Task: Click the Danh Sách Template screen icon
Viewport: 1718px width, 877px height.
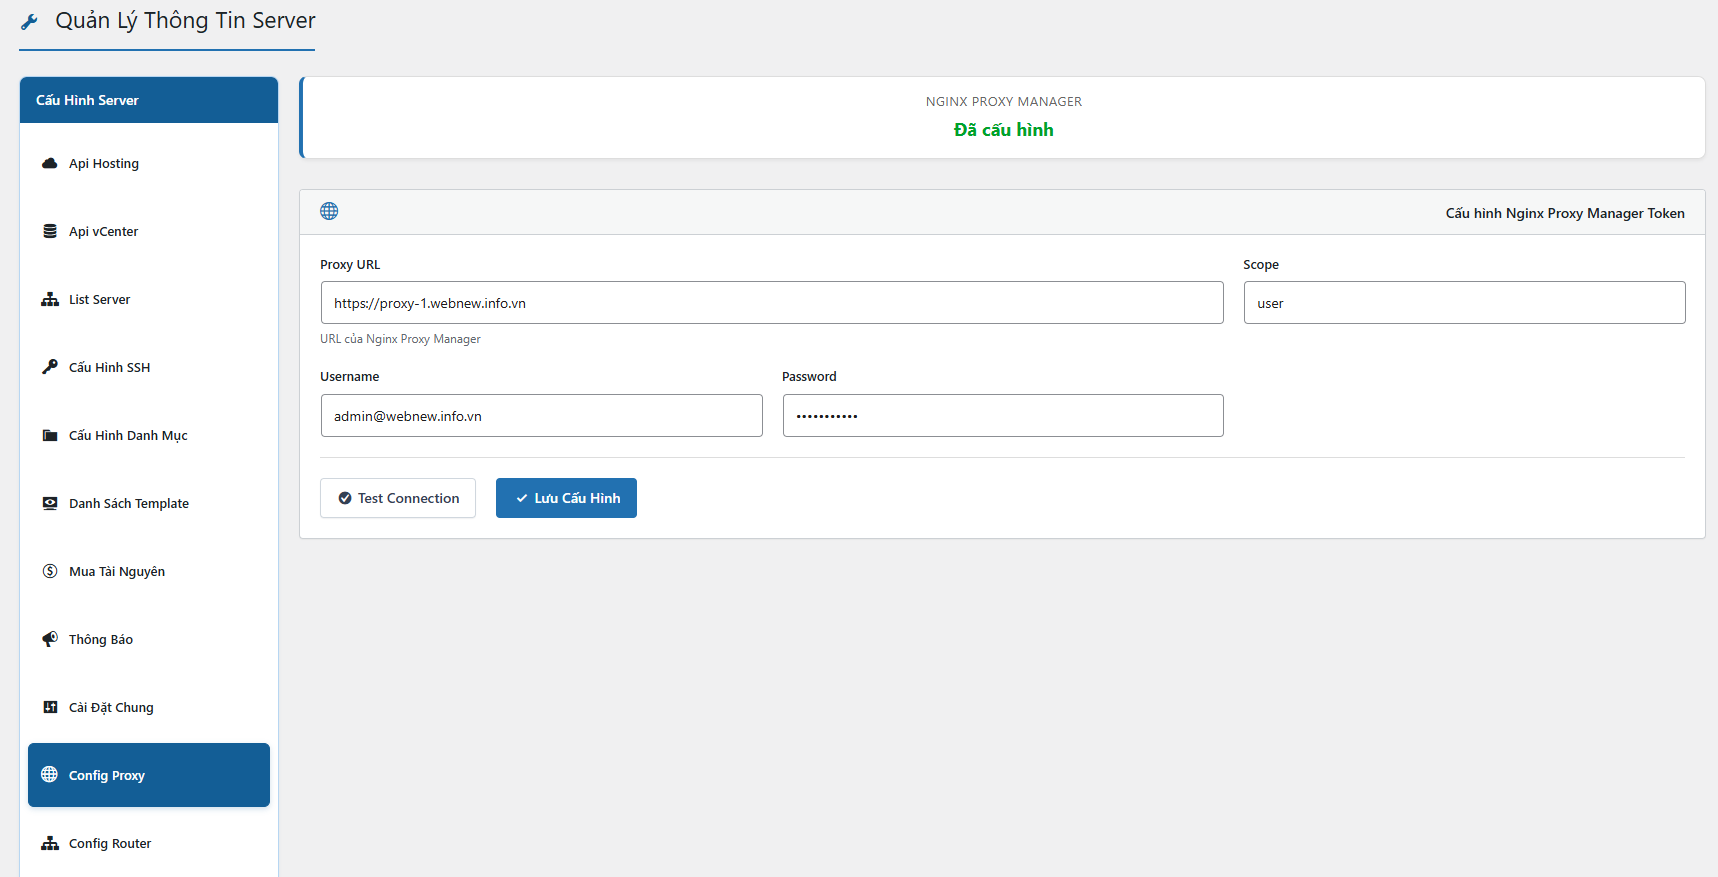Action: click(50, 503)
